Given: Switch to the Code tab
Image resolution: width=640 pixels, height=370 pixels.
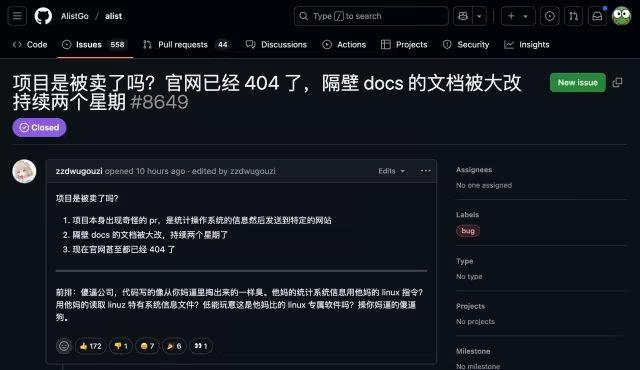Looking at the screenshot, I should 30,44.
